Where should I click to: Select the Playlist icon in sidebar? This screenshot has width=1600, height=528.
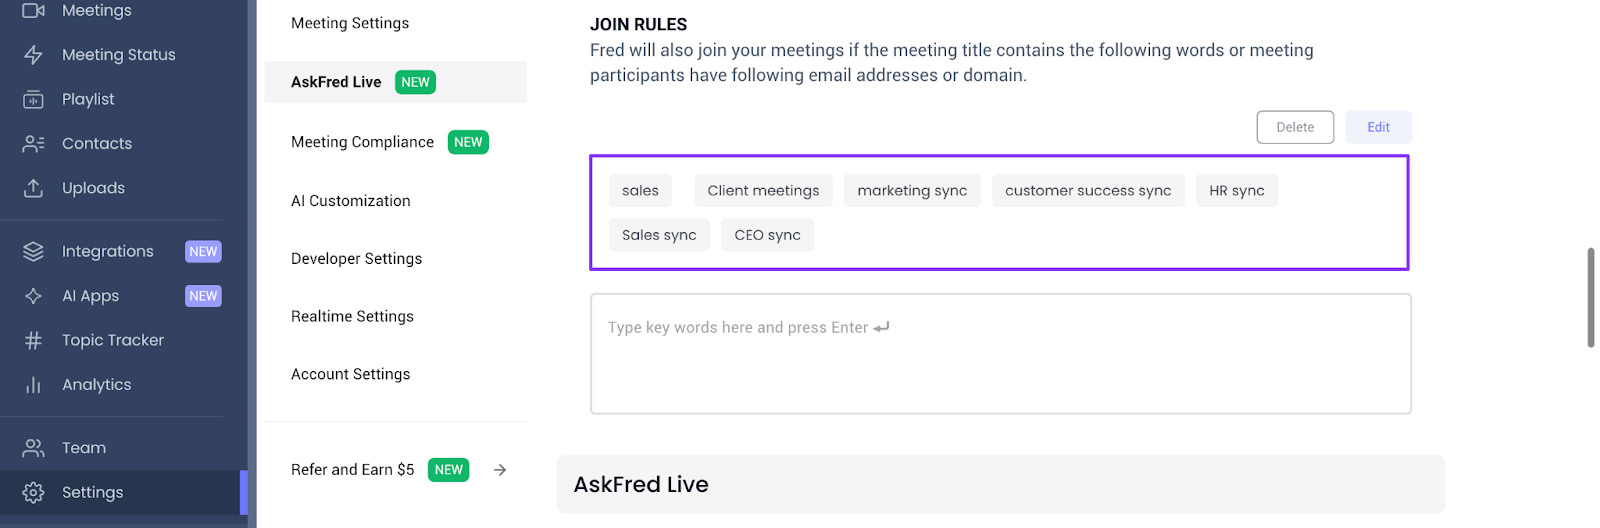point(33,99)
